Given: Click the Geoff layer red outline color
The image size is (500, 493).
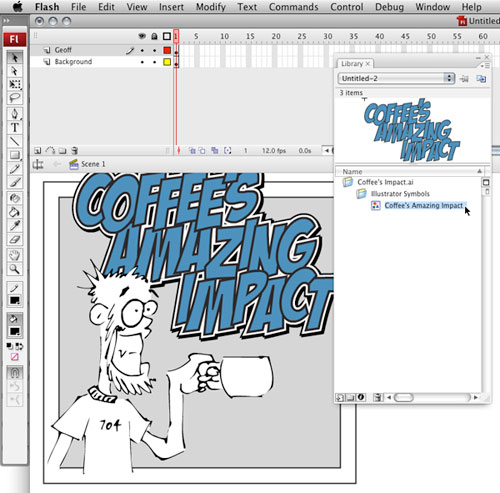Looking at the screenshot, I should [x=167, y=50].
